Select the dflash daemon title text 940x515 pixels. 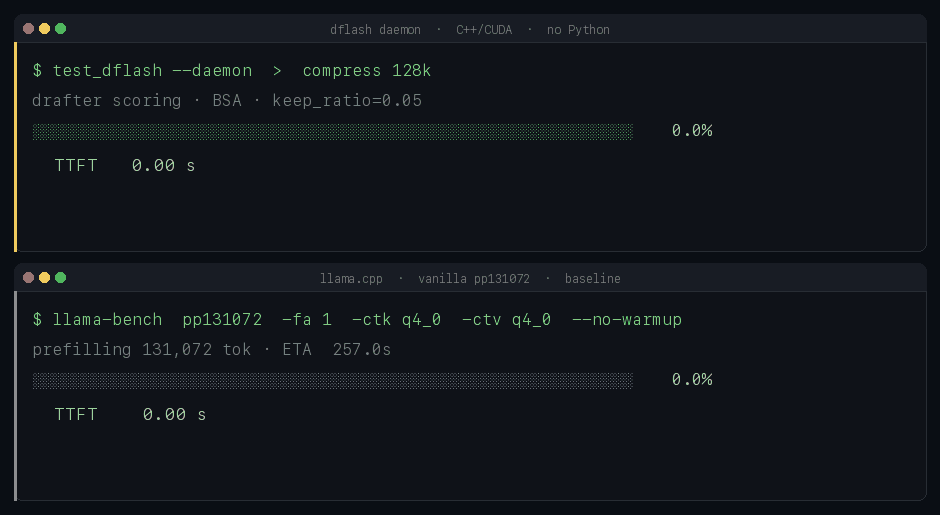click(375, 29)
